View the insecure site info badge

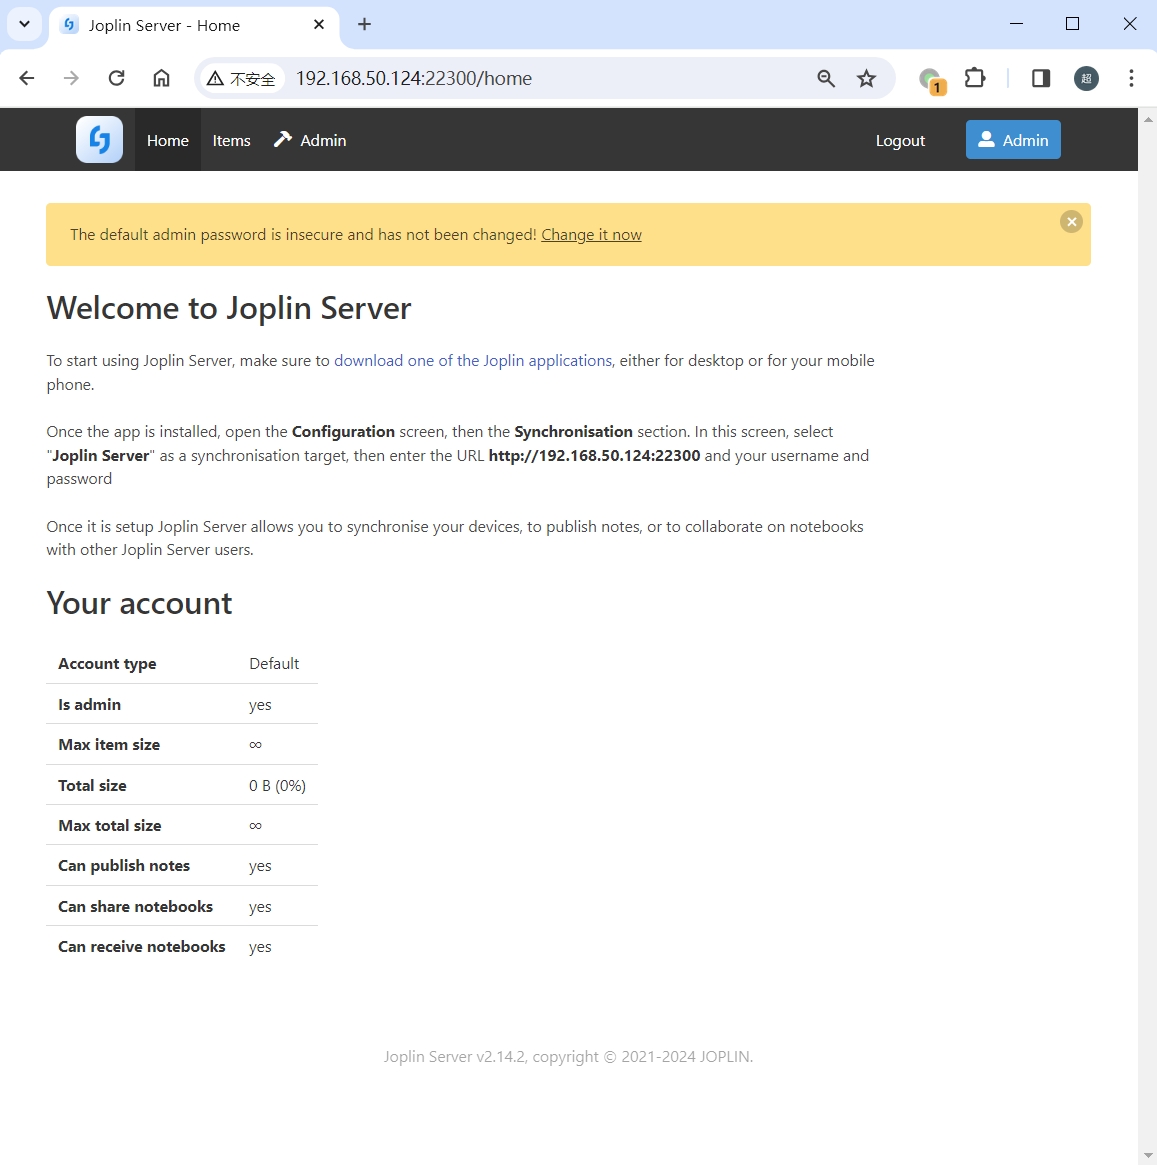[241, 79]
